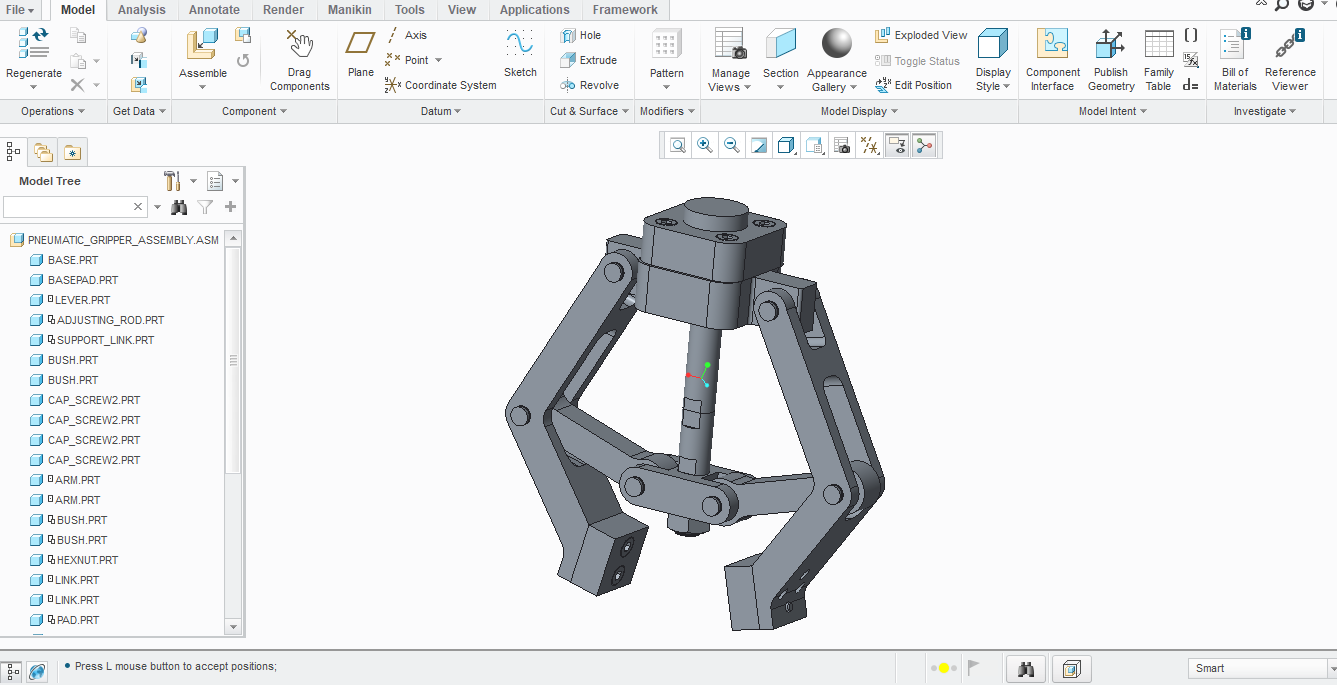
Task: Expand the Operations group menu
Action: (x=53, y=111)
